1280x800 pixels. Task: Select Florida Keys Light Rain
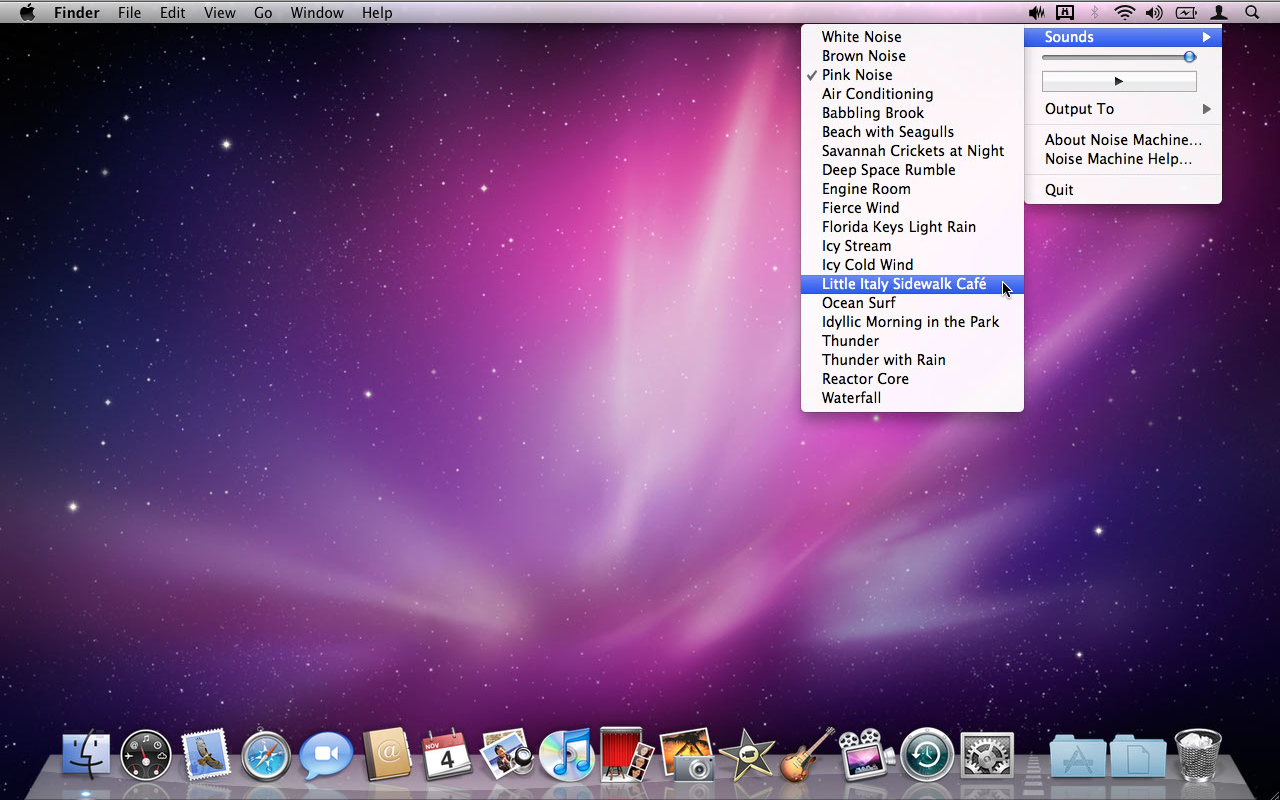point(912,227)
